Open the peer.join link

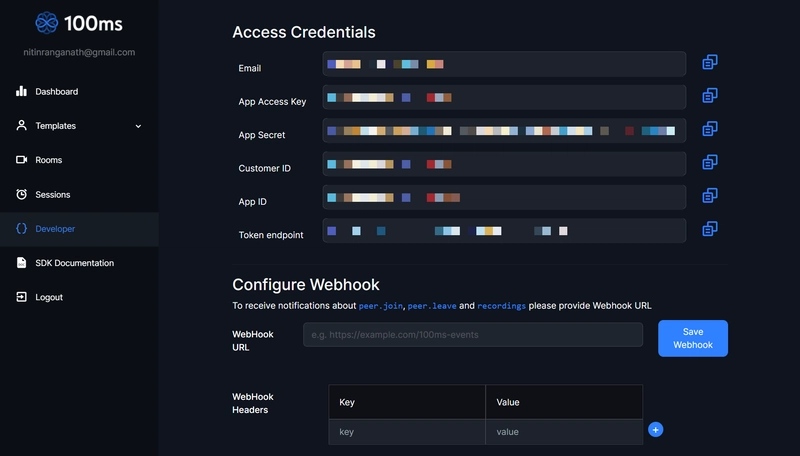click(x=381, y=306)
